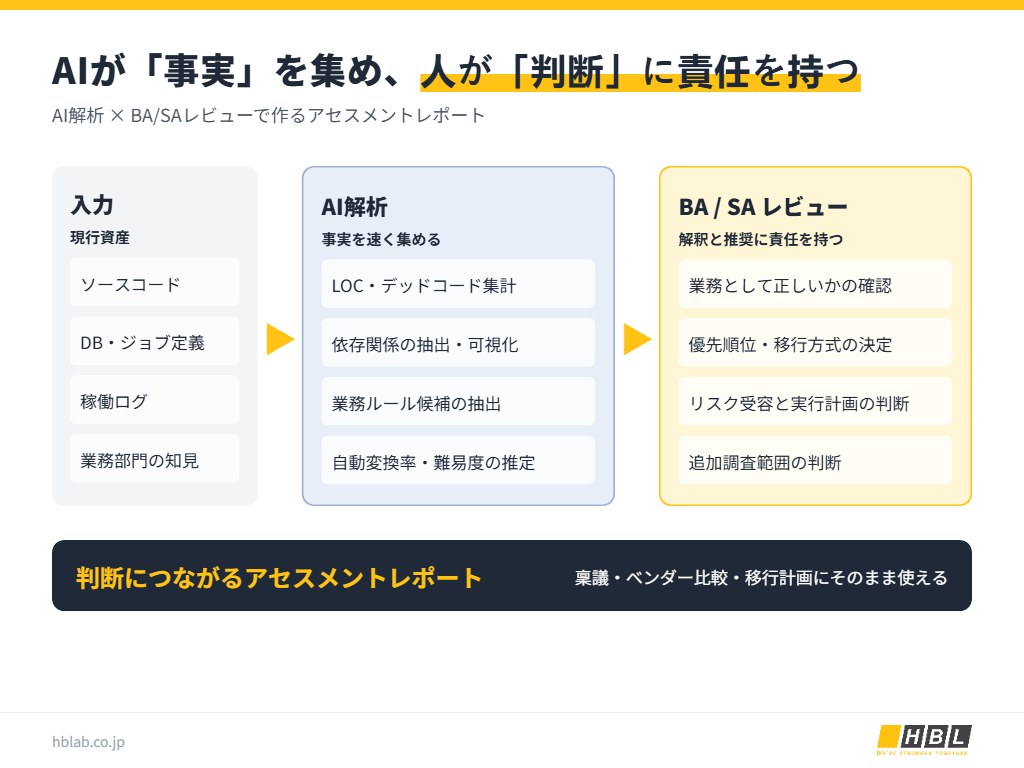Click the arrow between 入力 and AI解析
The height and width of the screenshot is (768, 1024).
point(280,339)
